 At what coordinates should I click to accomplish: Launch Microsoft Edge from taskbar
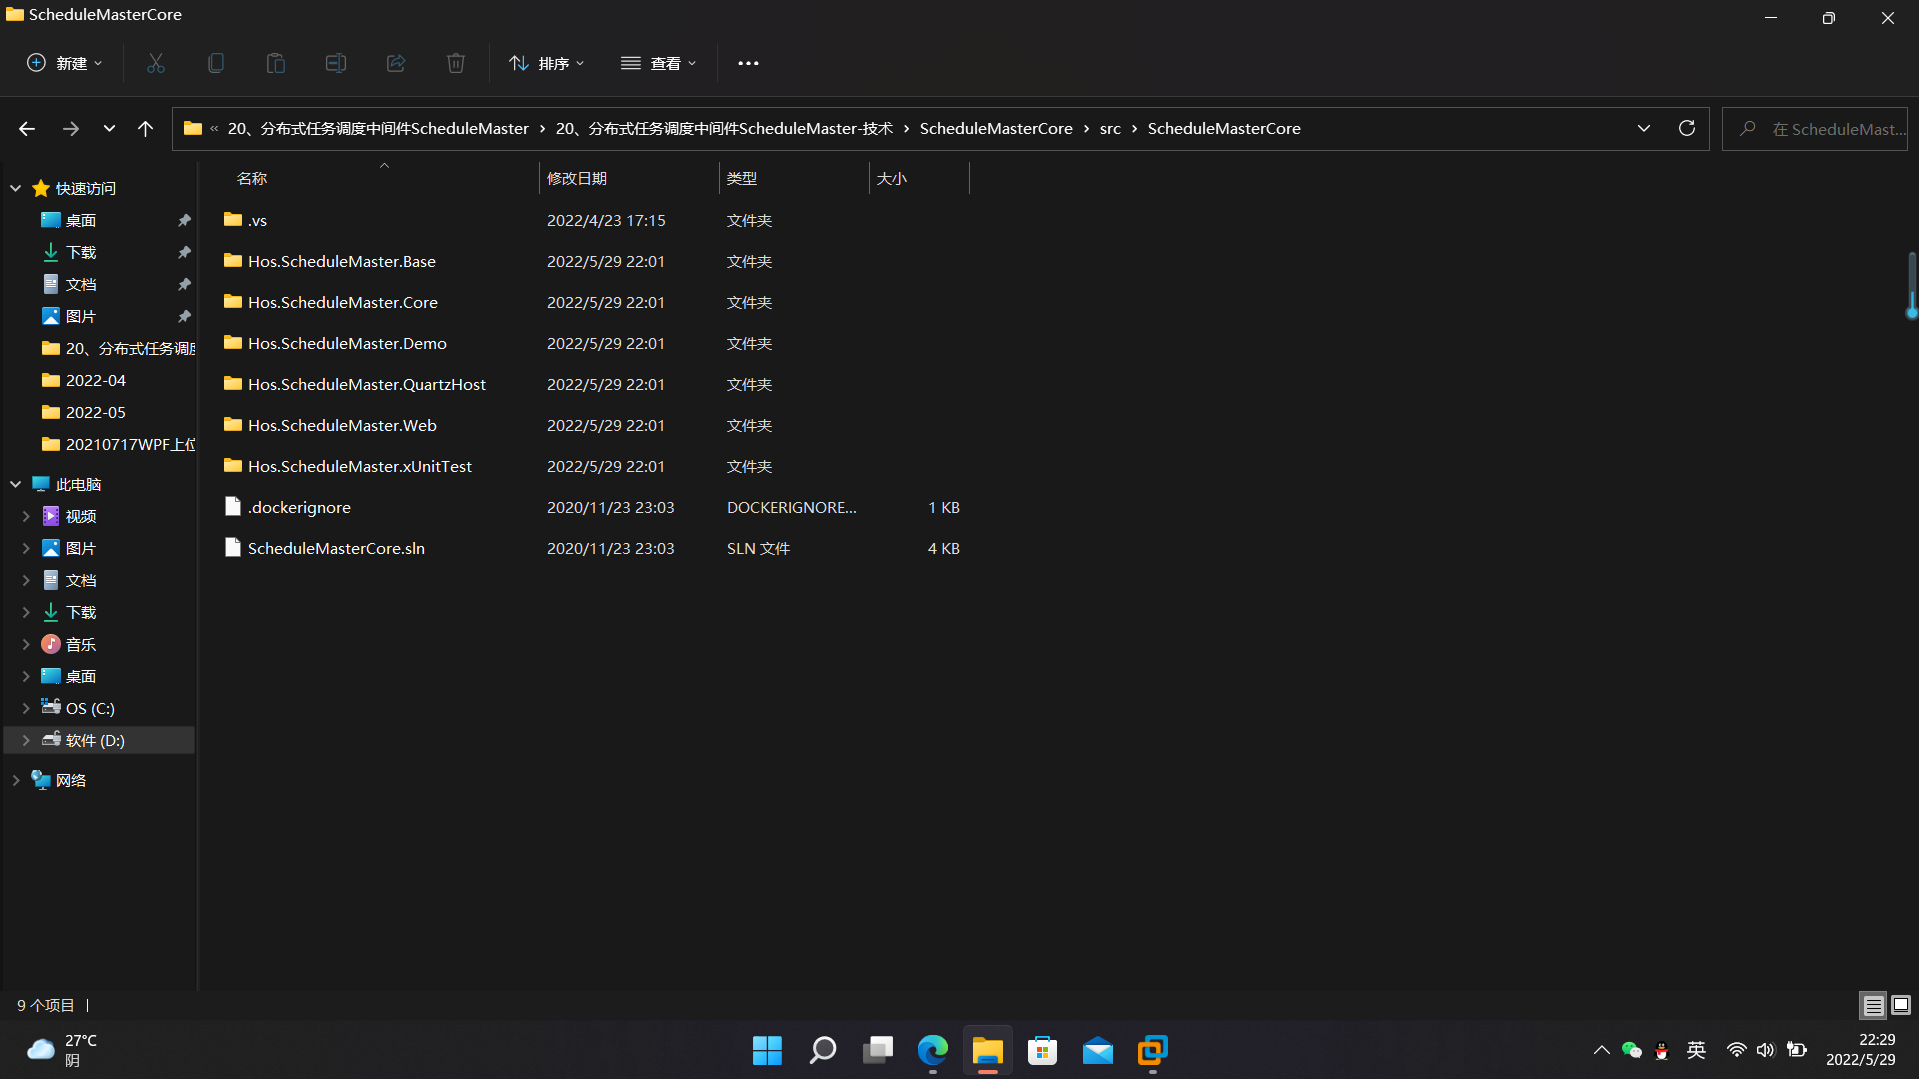pyautogui.click(x=933, y=1050)
